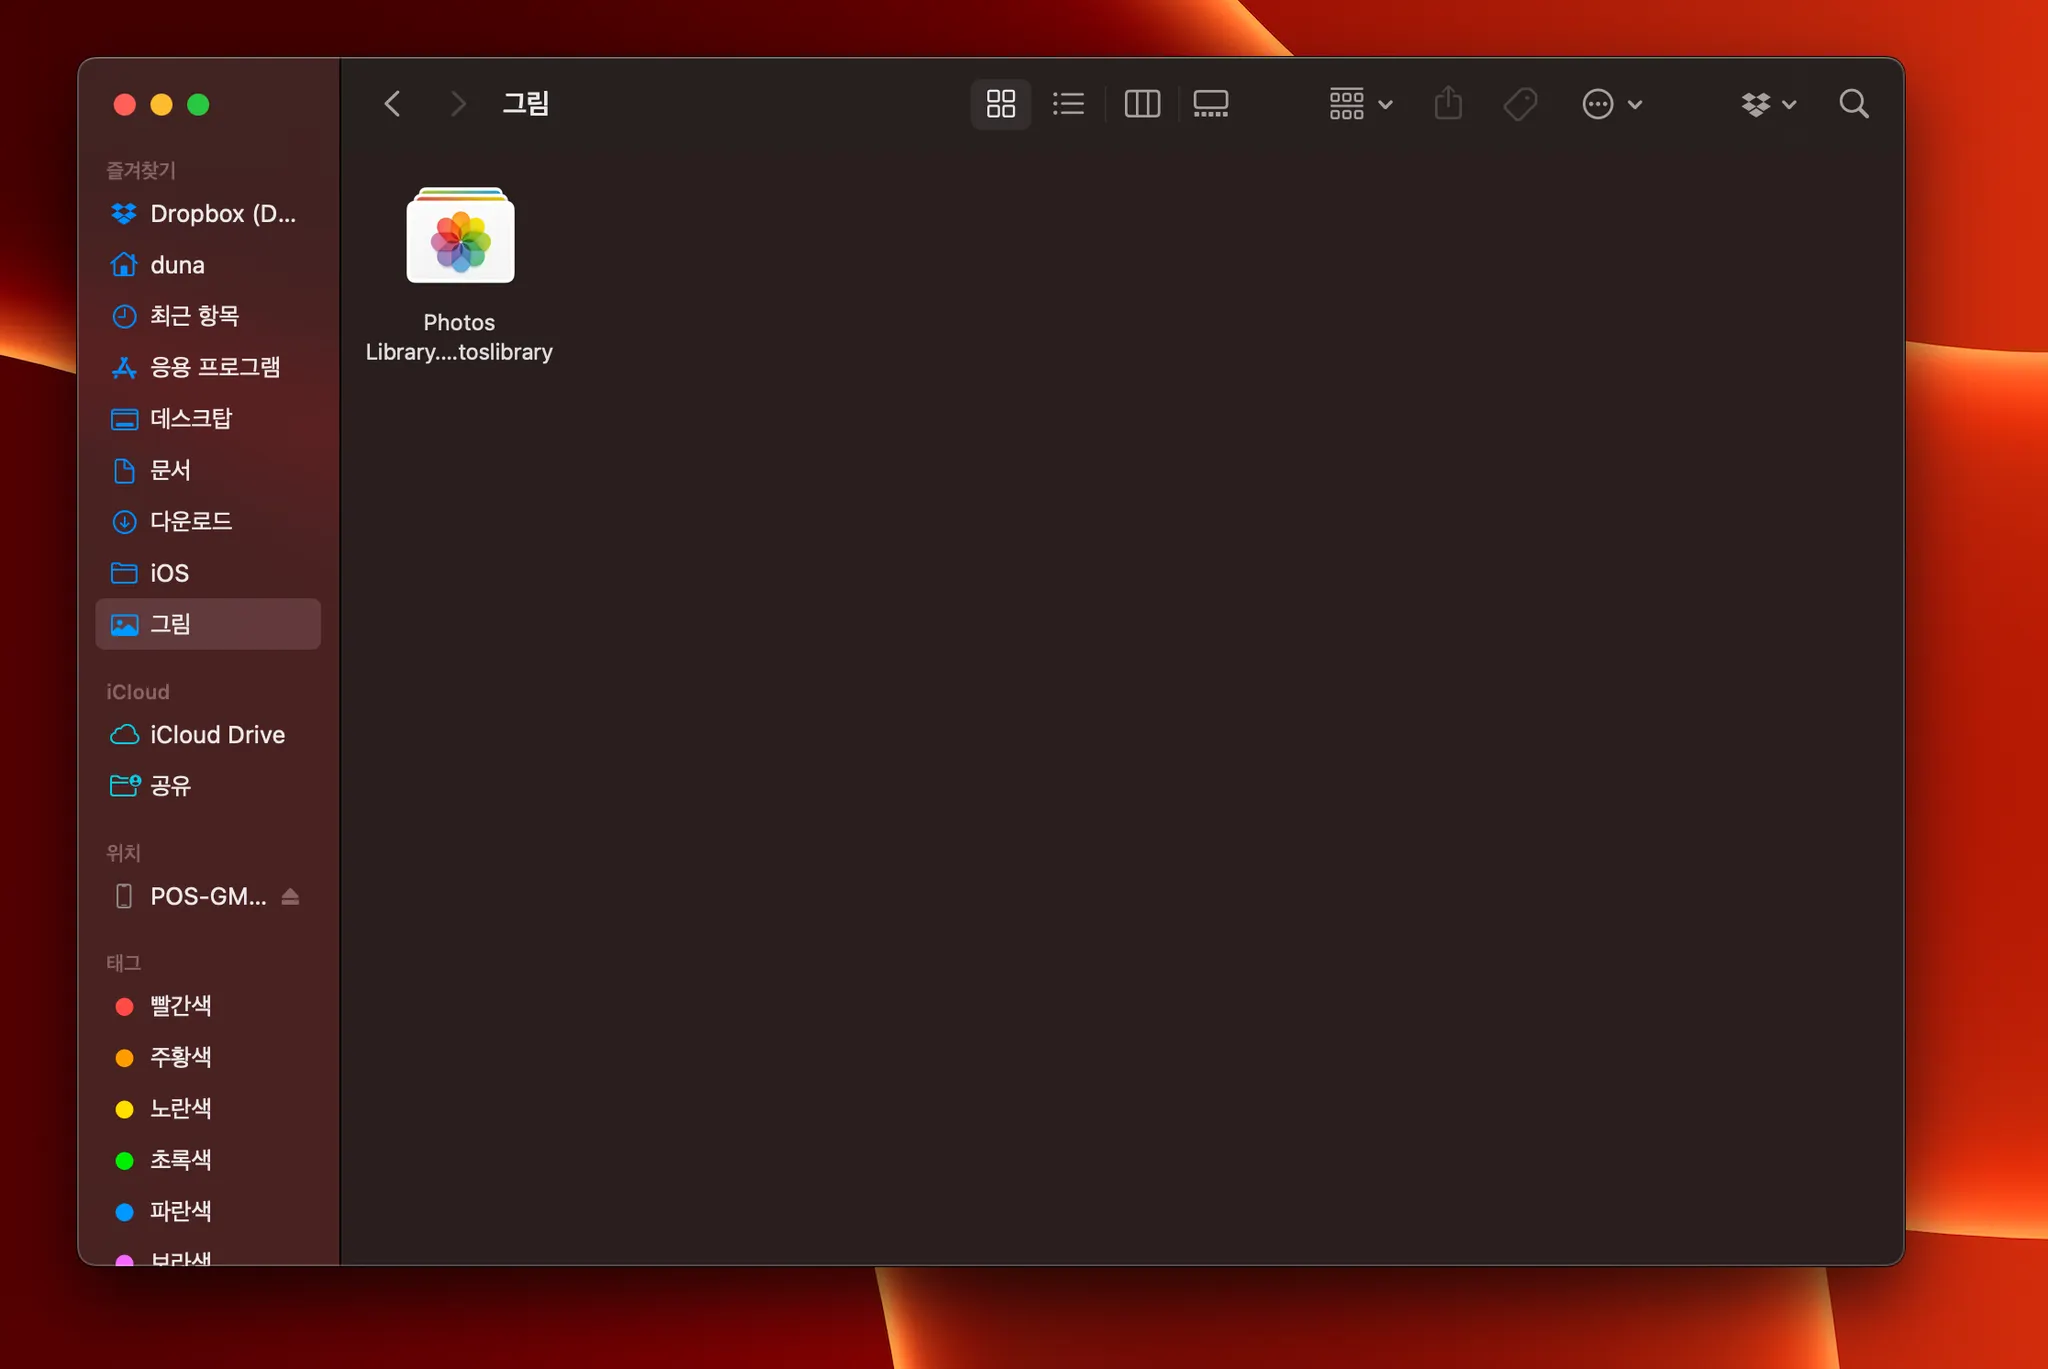Open 다운로드 folder in sidebar
This screenshot has width=2048, height=1369.
click(x=191, y=521)
